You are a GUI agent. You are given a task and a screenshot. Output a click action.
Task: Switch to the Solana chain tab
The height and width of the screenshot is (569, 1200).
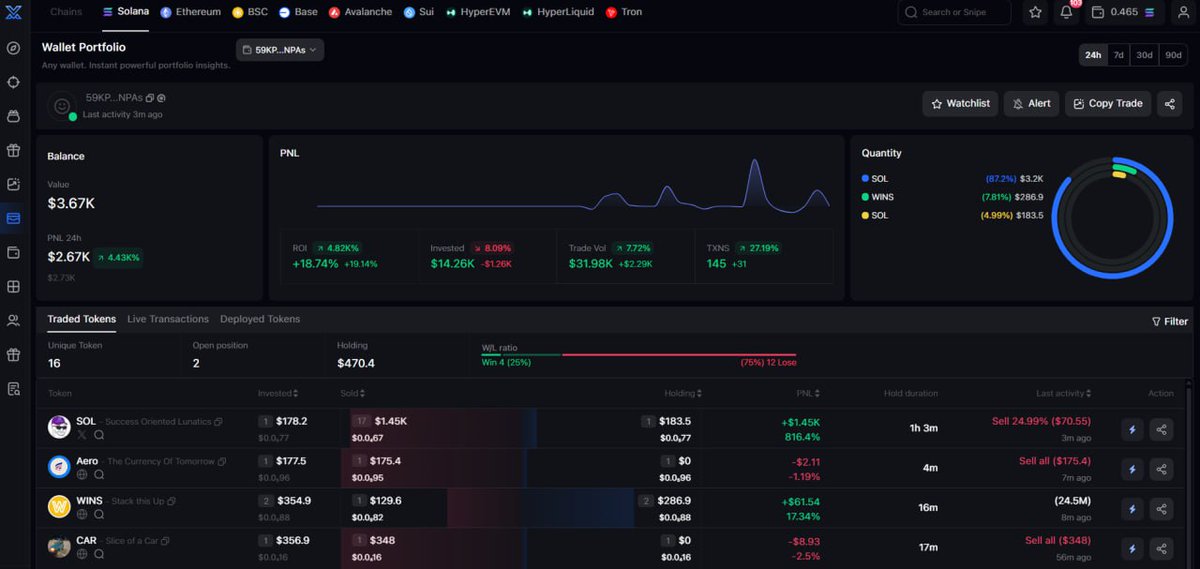(x=126, y=12)
